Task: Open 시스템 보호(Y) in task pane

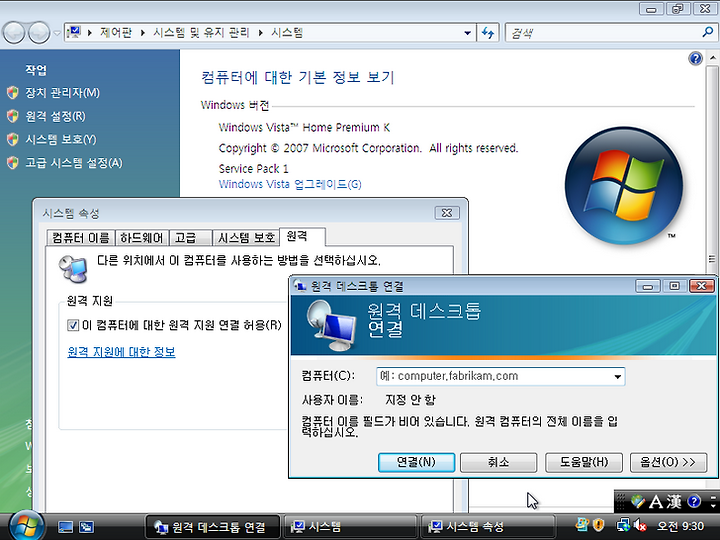Action: click(61, 139)
